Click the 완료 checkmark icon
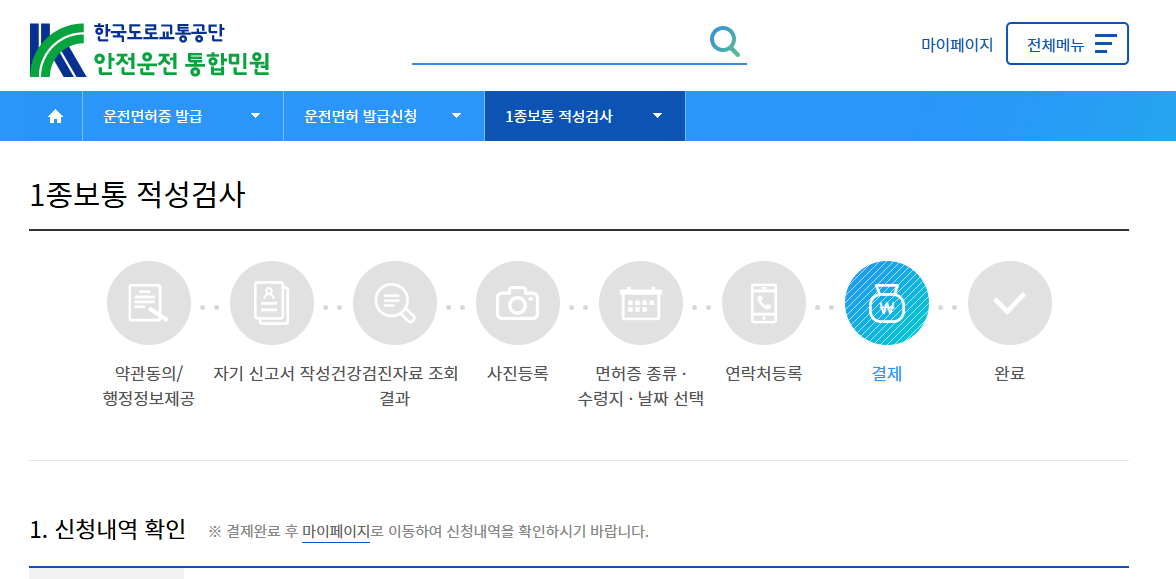 coord(1010,302)
